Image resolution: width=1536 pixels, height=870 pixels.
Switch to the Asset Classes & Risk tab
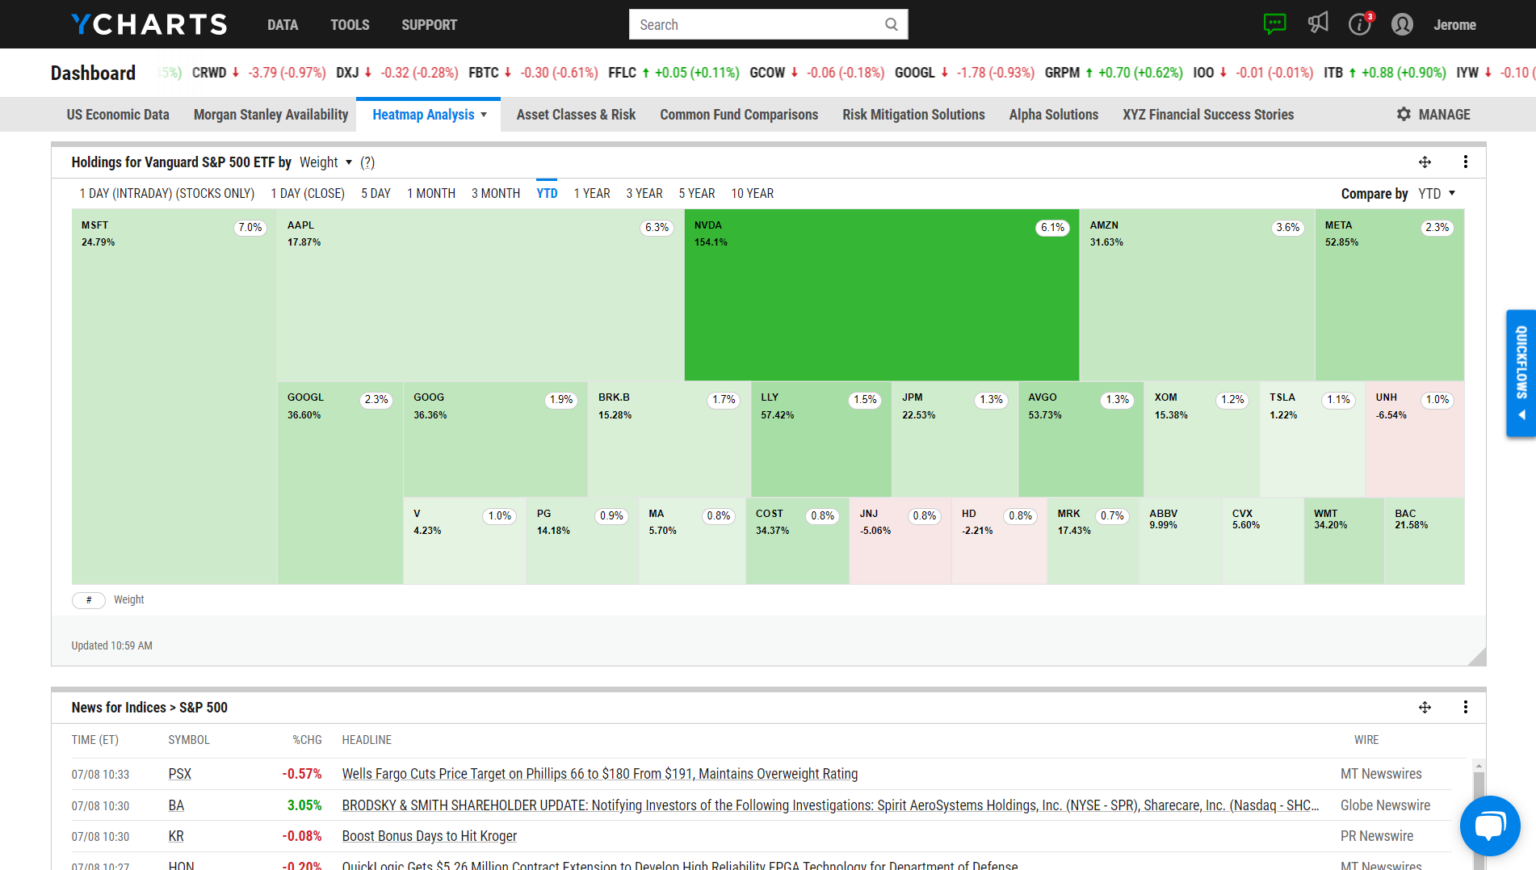575,114
